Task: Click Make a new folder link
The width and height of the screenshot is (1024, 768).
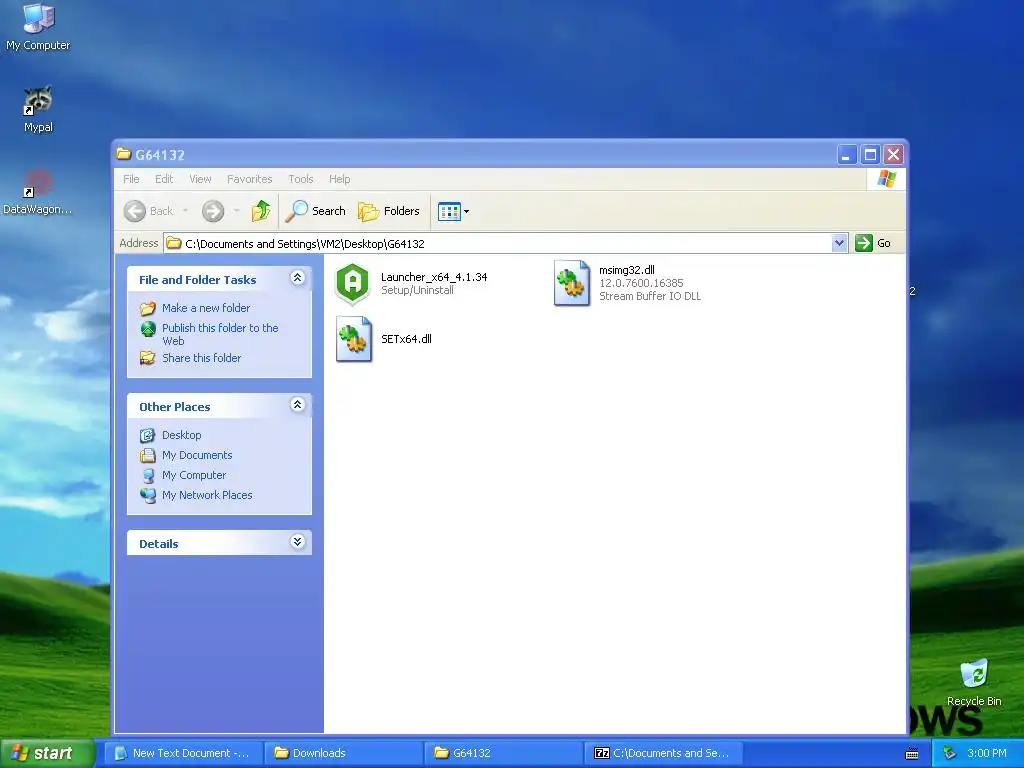Action: [x=206, y=308]
